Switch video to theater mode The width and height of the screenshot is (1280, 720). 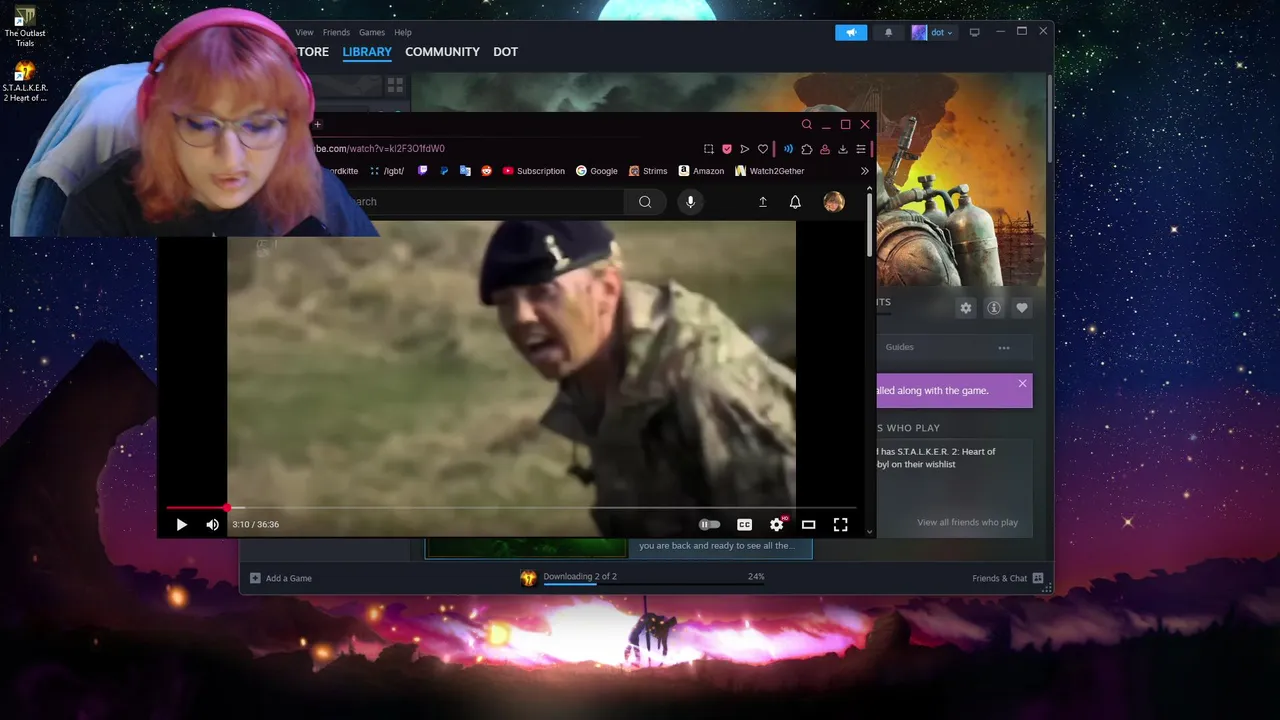click(808, 524)
